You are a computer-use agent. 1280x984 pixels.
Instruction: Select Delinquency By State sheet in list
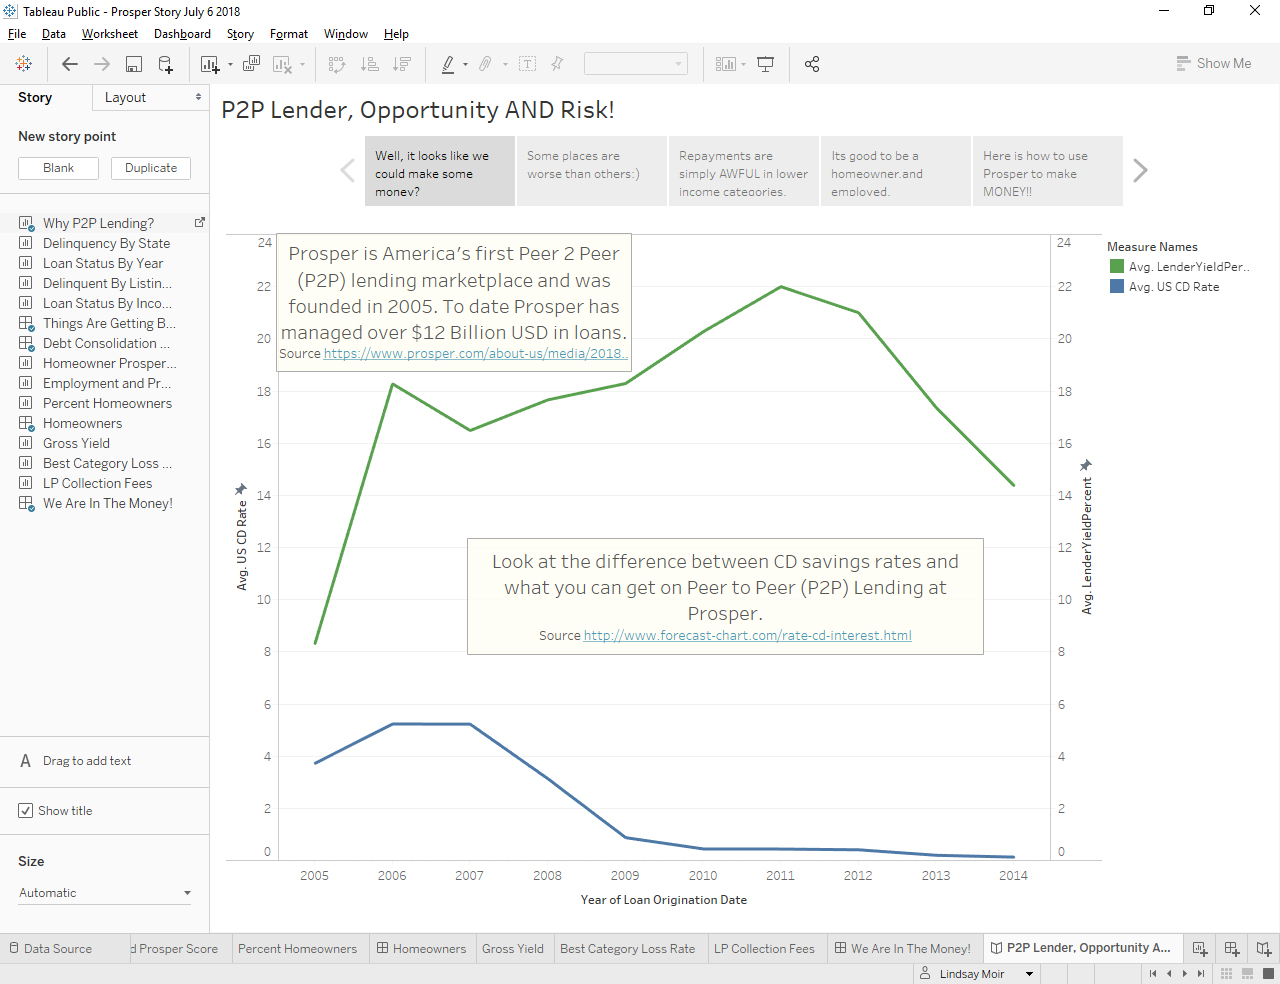tap(106, 243)
